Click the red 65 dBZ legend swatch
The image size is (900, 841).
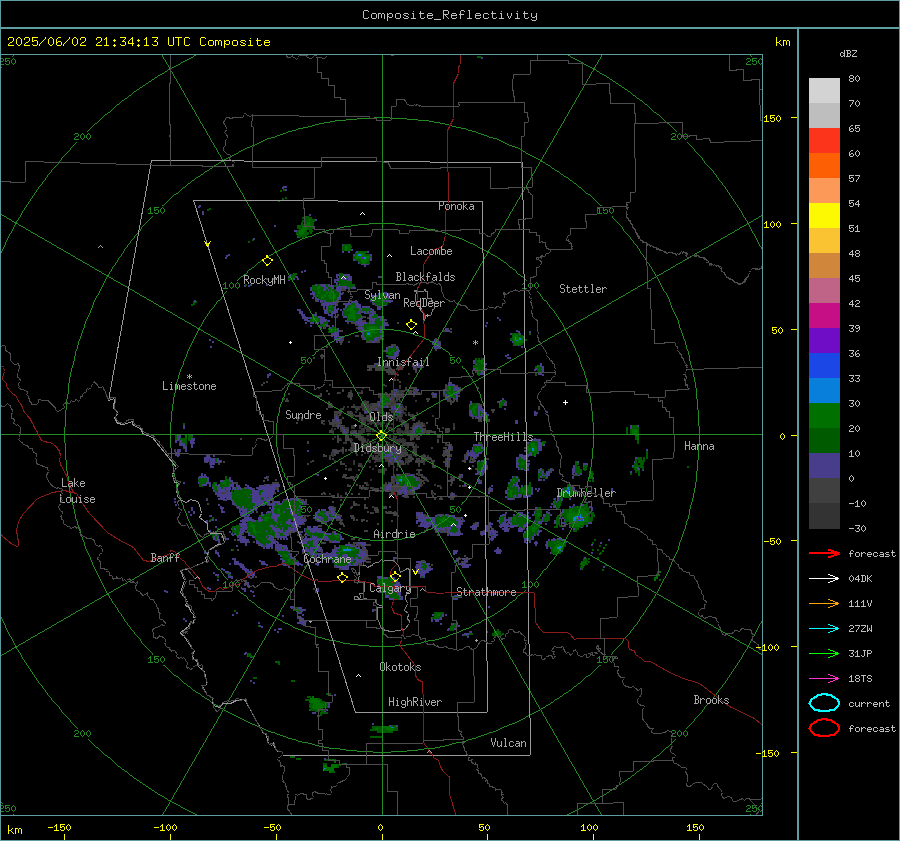tap(824, 141)
